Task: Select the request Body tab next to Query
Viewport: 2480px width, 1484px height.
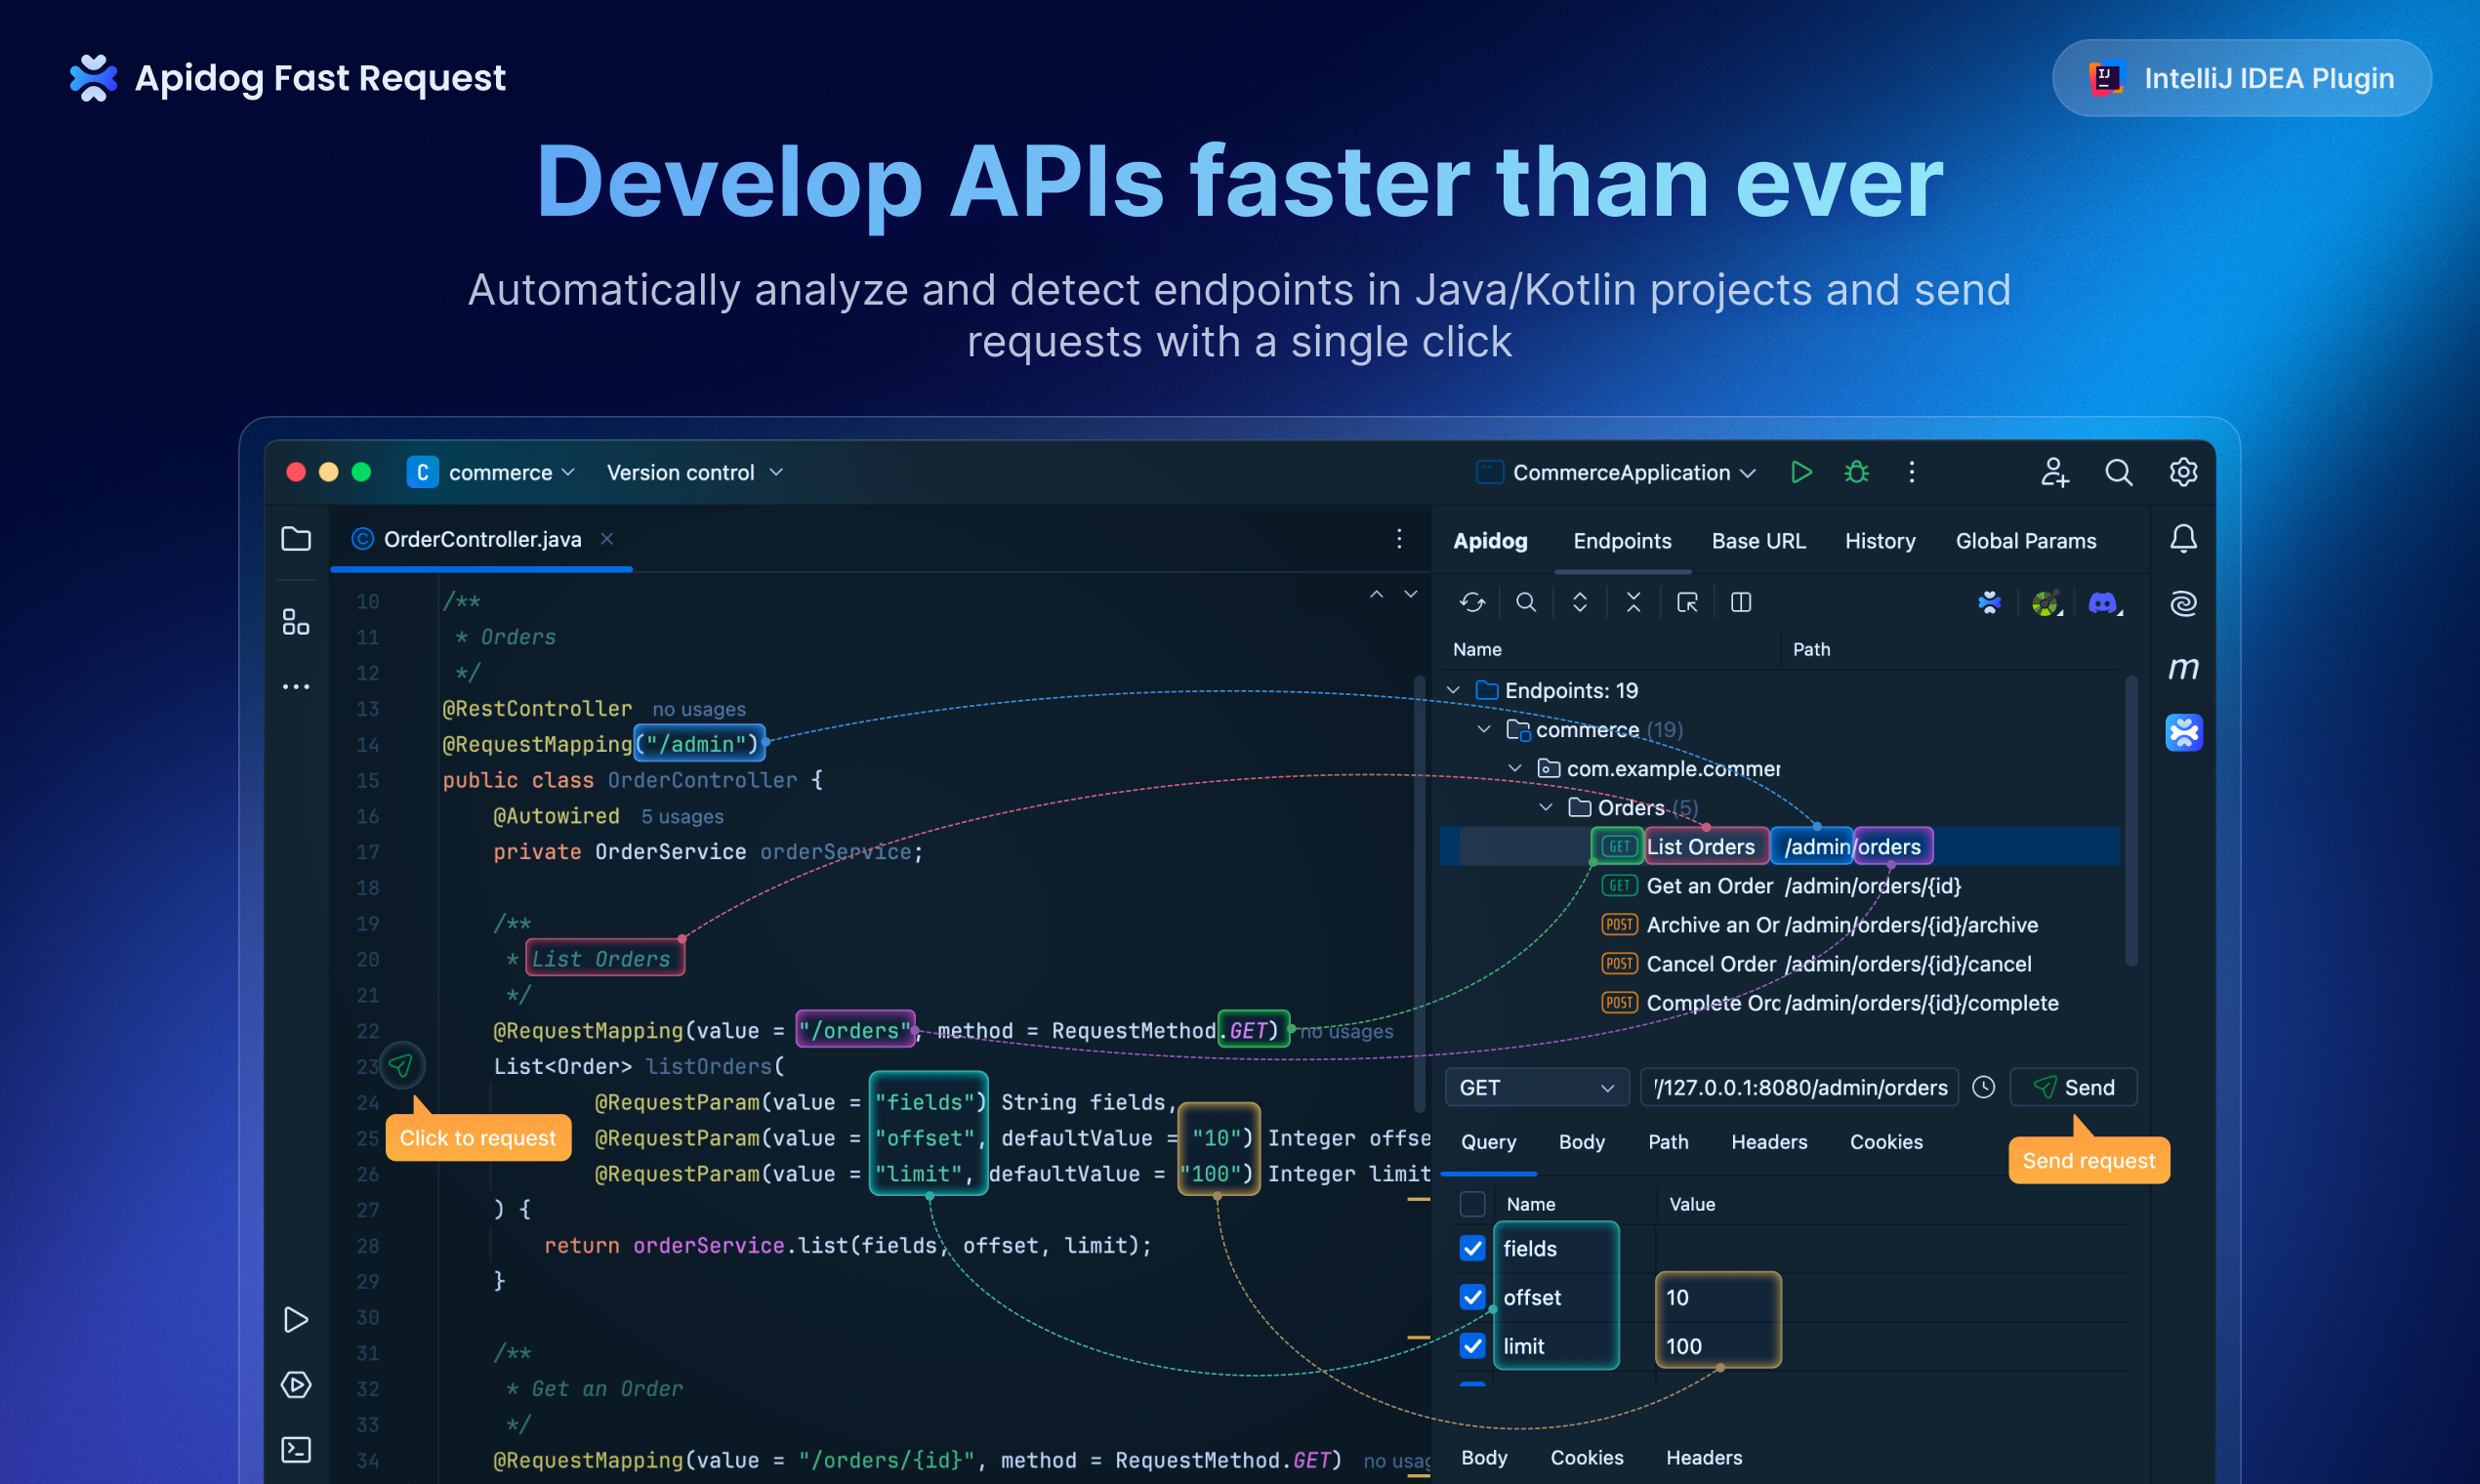Action: (x=1581, y=1142)
